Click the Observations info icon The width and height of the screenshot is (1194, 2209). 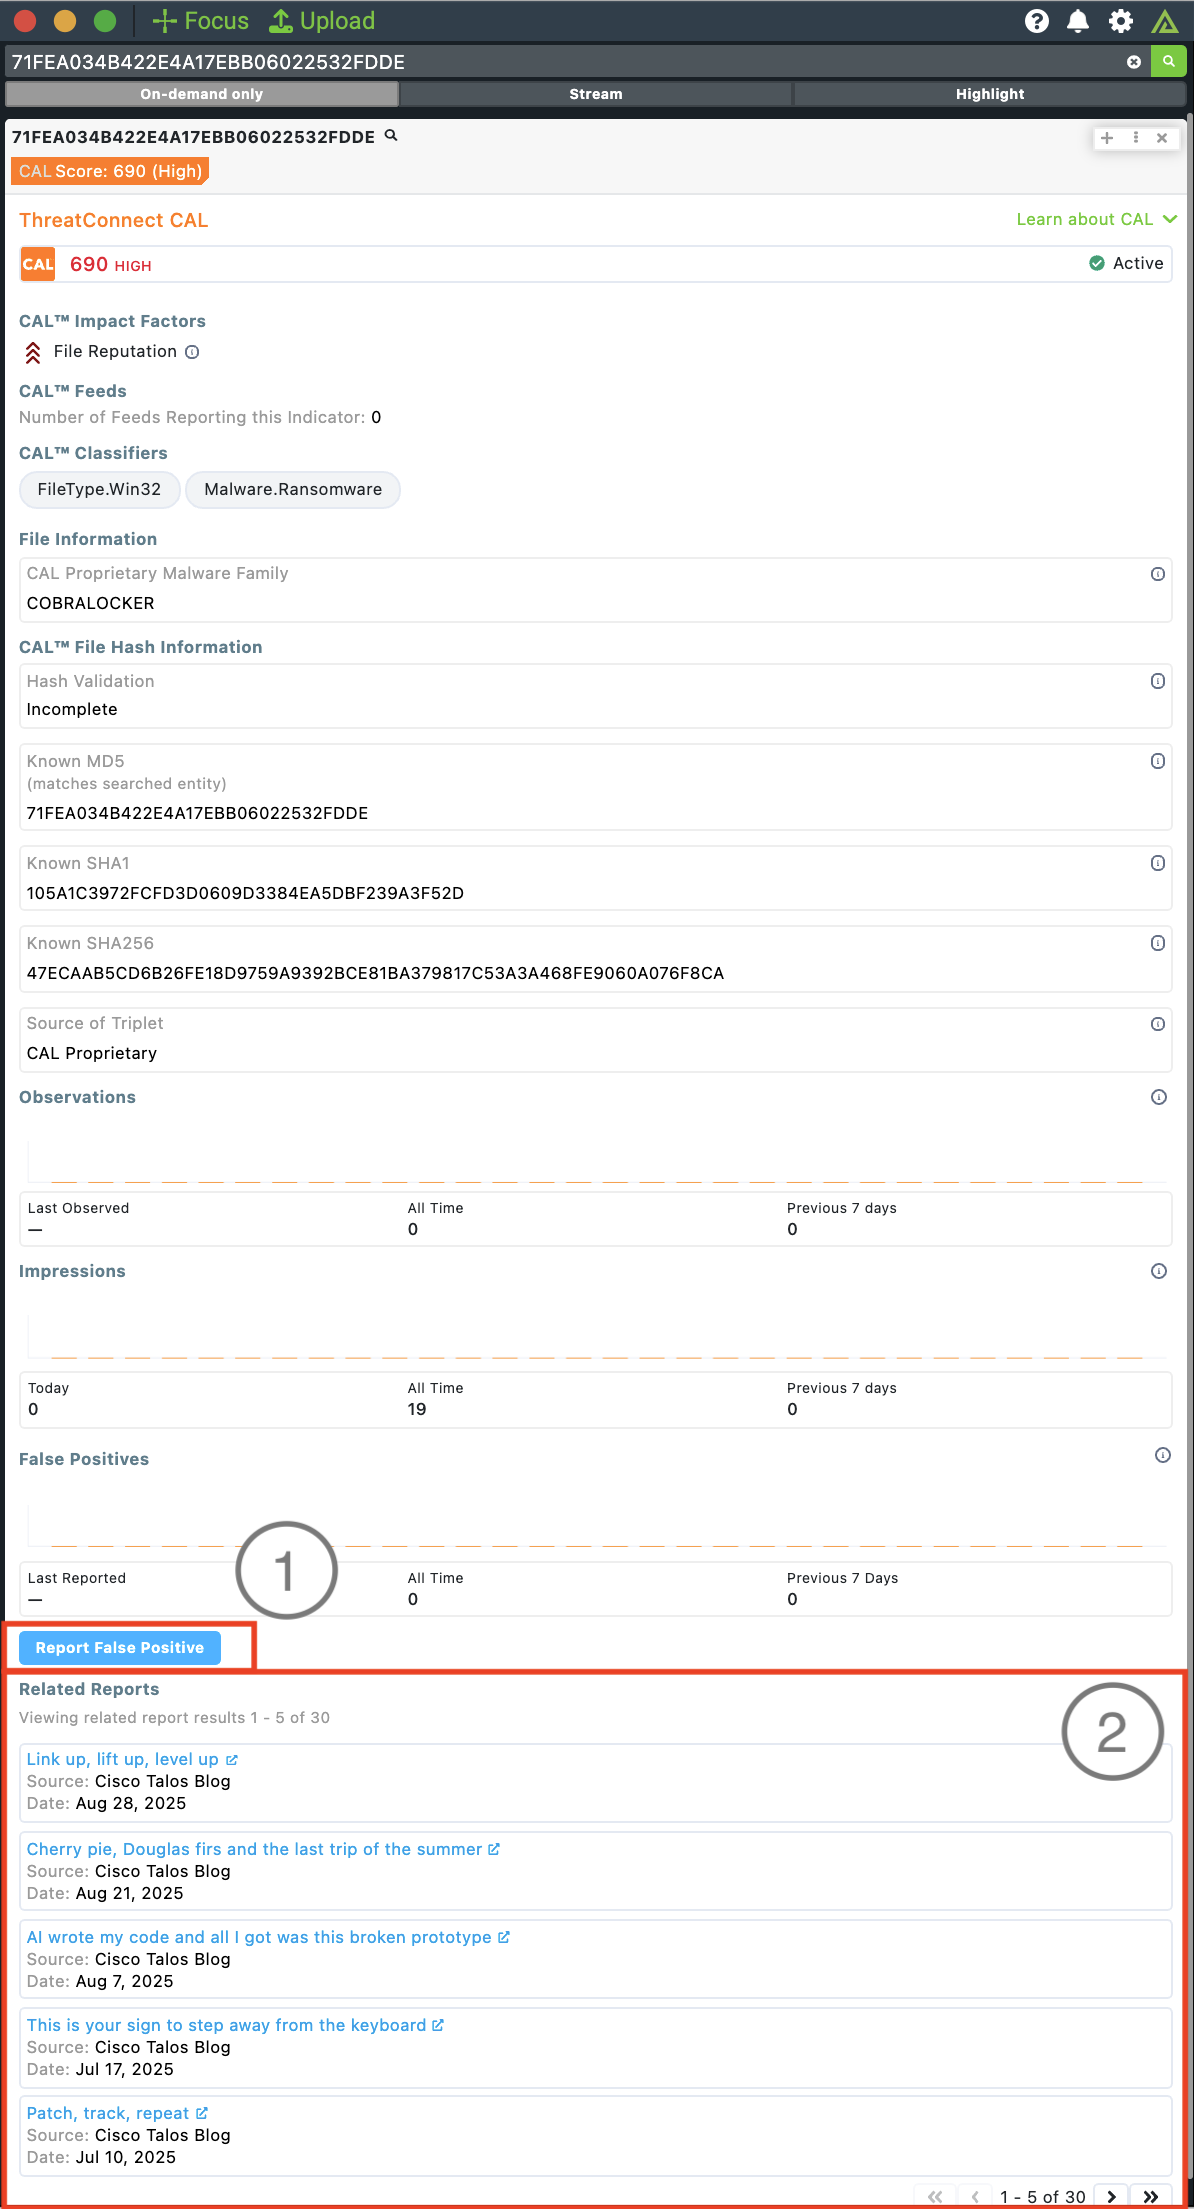(1159, 1097)
